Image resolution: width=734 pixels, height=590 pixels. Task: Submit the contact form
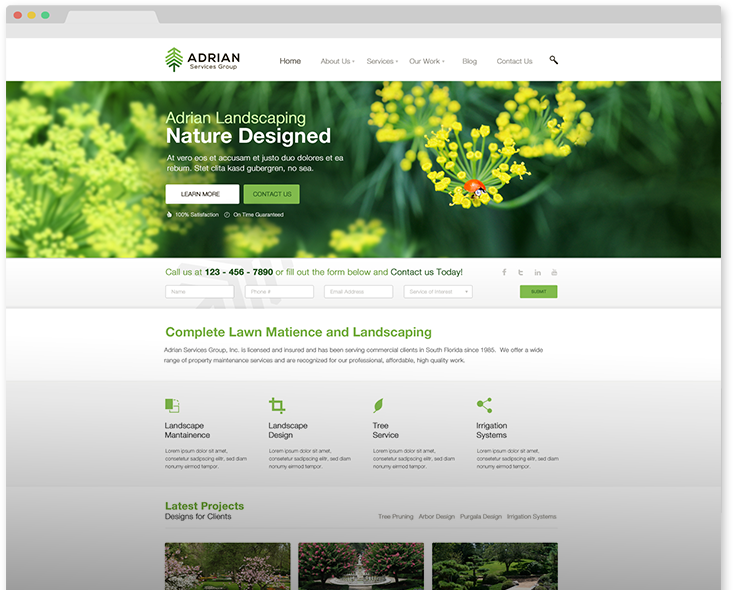[538, 292]
